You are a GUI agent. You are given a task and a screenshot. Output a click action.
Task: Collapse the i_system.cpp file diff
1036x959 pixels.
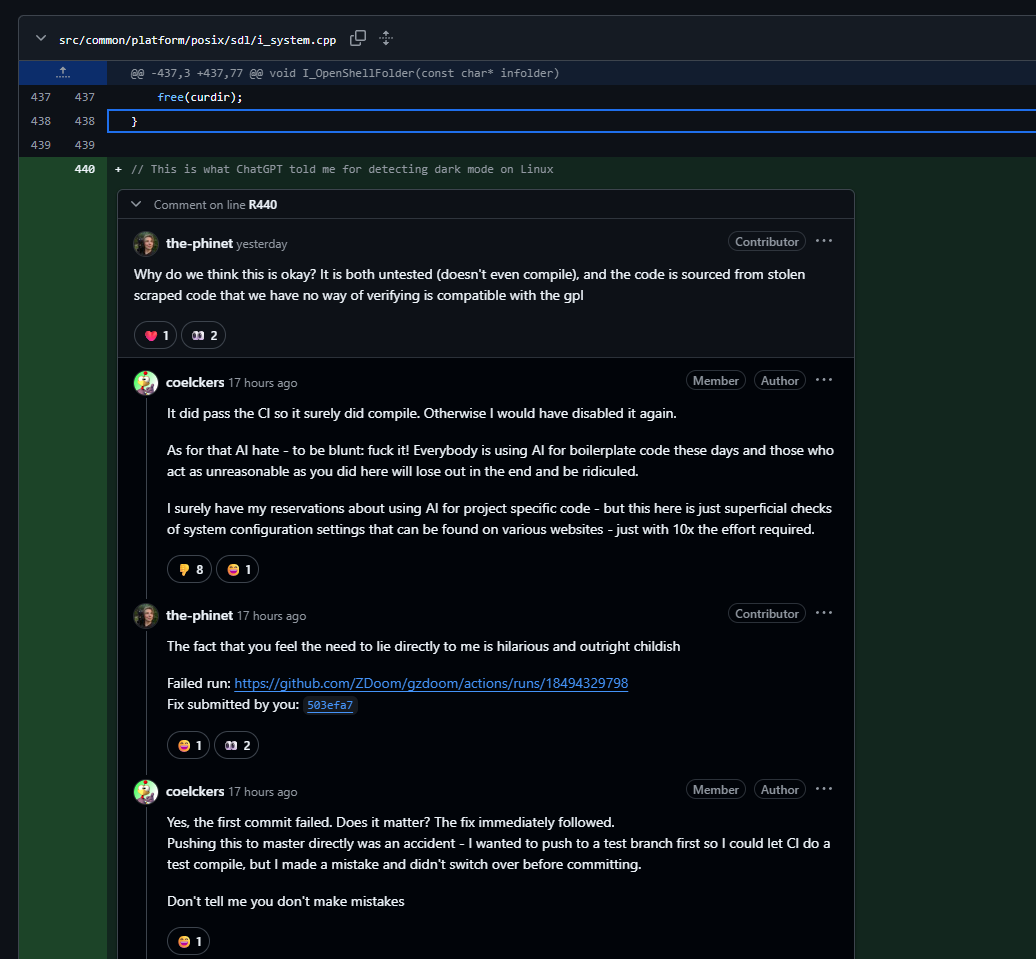41,38
